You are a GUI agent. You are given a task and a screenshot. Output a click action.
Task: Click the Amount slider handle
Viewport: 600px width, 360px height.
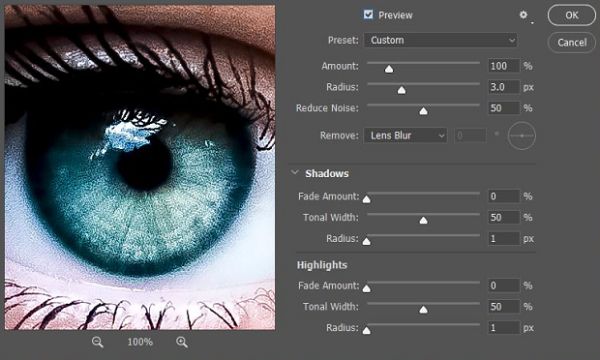tap(389, 69)
